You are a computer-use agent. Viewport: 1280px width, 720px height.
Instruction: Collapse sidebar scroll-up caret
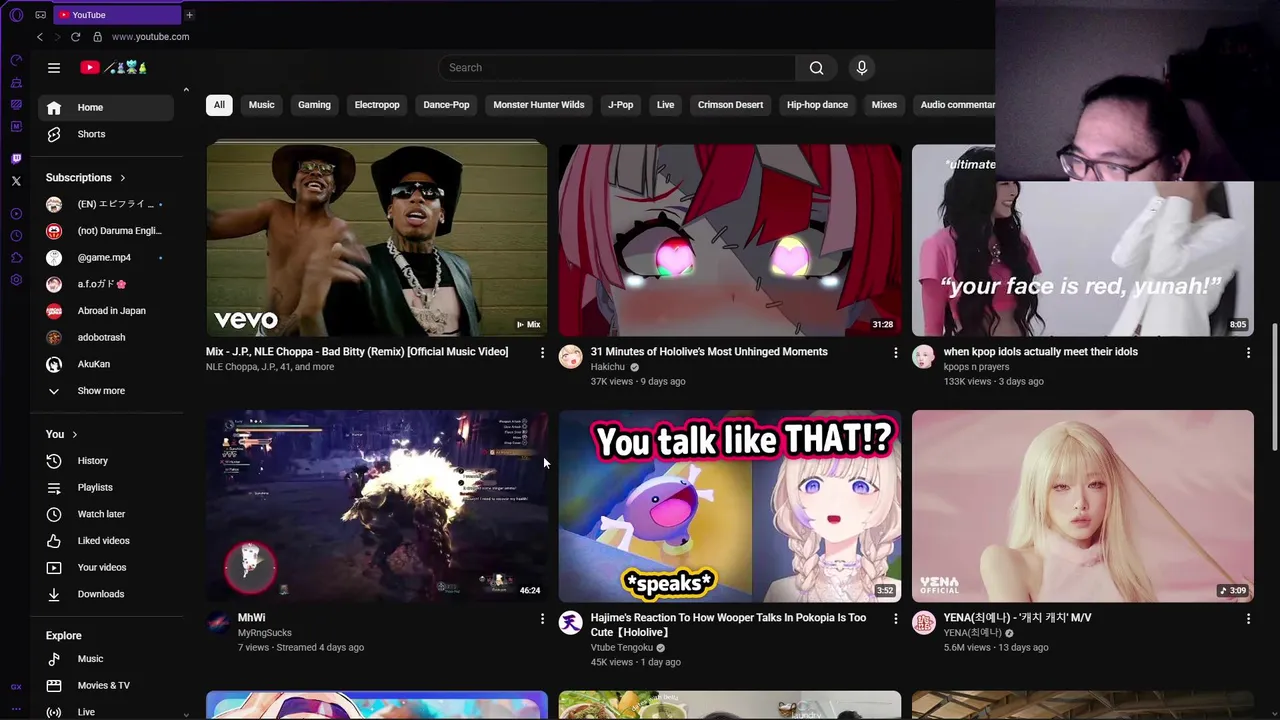coord(186,91)
